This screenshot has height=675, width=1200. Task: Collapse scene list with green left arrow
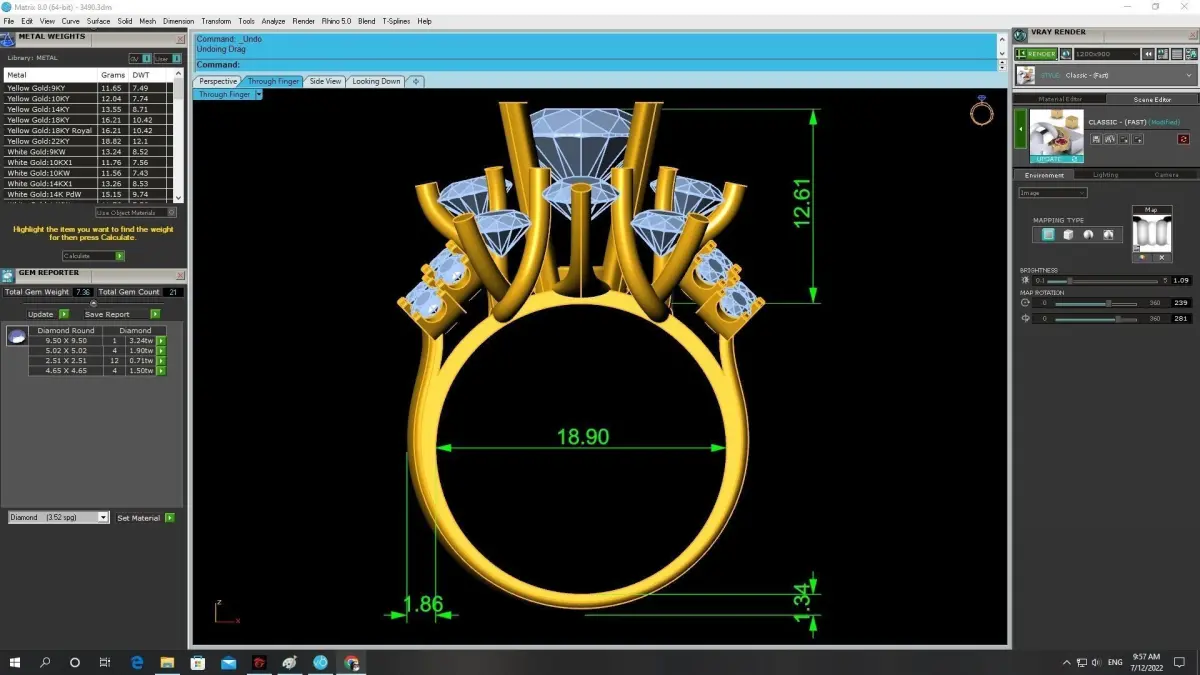[x=1021, y=130]
